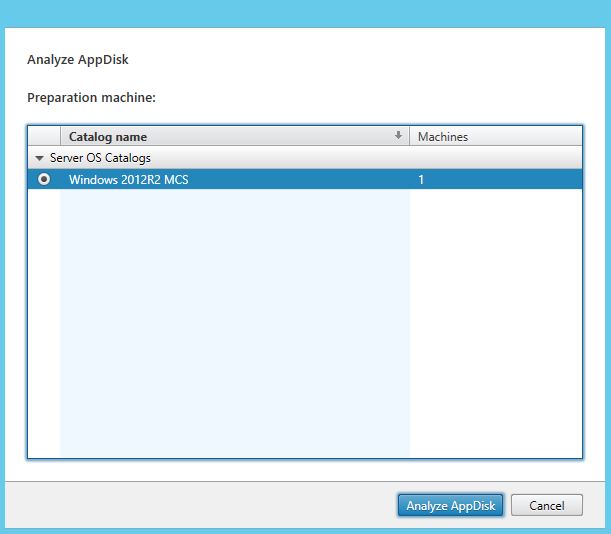Click the selected row's far right blue area
611x534 pixels.
click(x=560, y=180)
